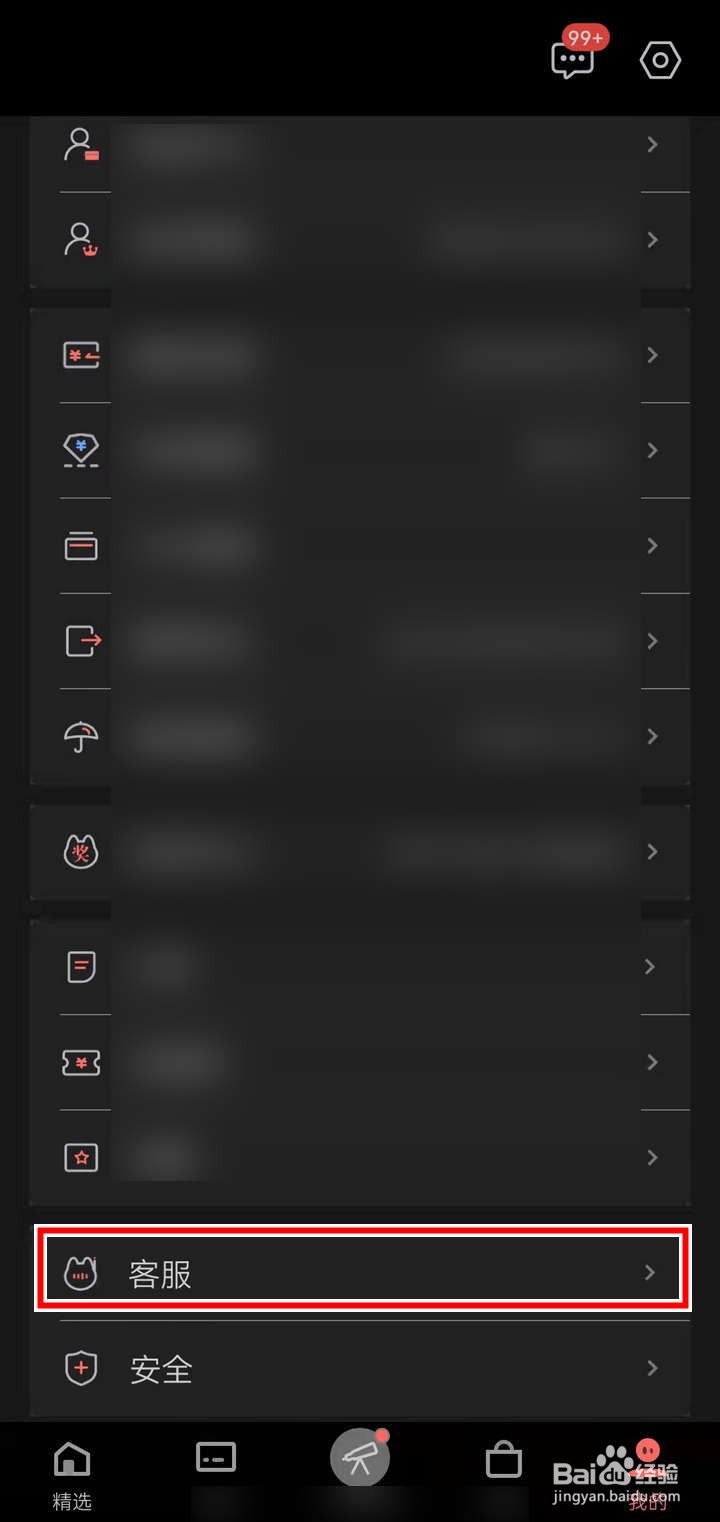This screenshot has height=1522, width=720.
Task: Tap the diamond yen icon
Action: pyautogui.click(x=81, y=451)
